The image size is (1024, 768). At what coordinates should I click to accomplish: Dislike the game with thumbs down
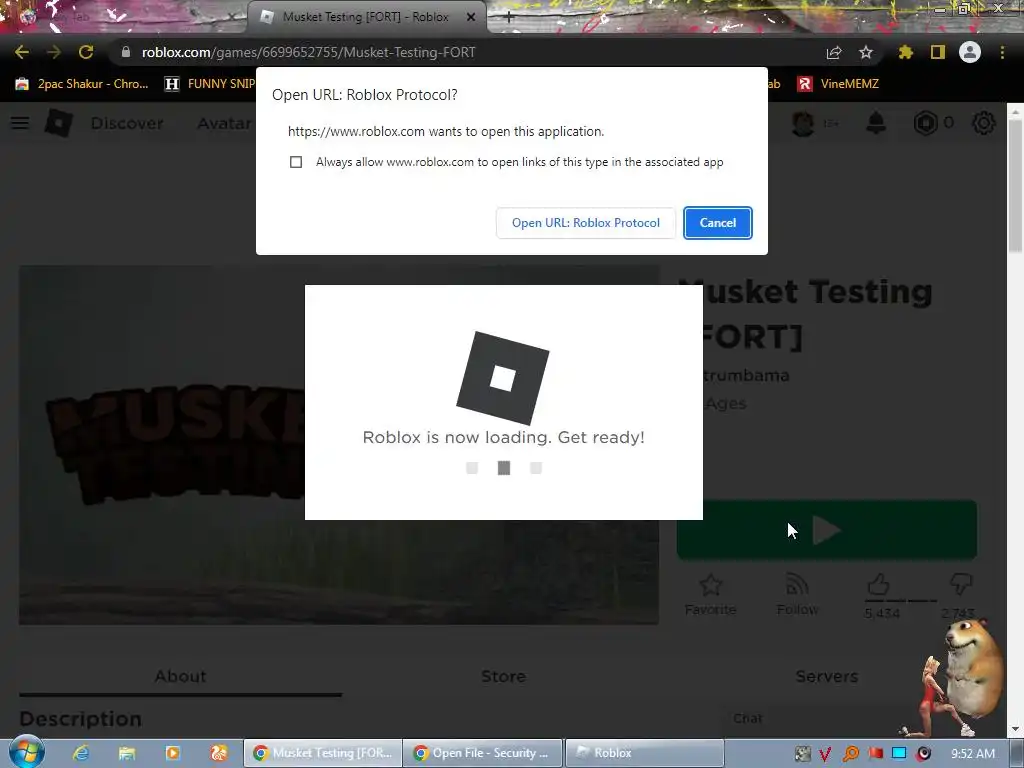(x=960, y=583)
